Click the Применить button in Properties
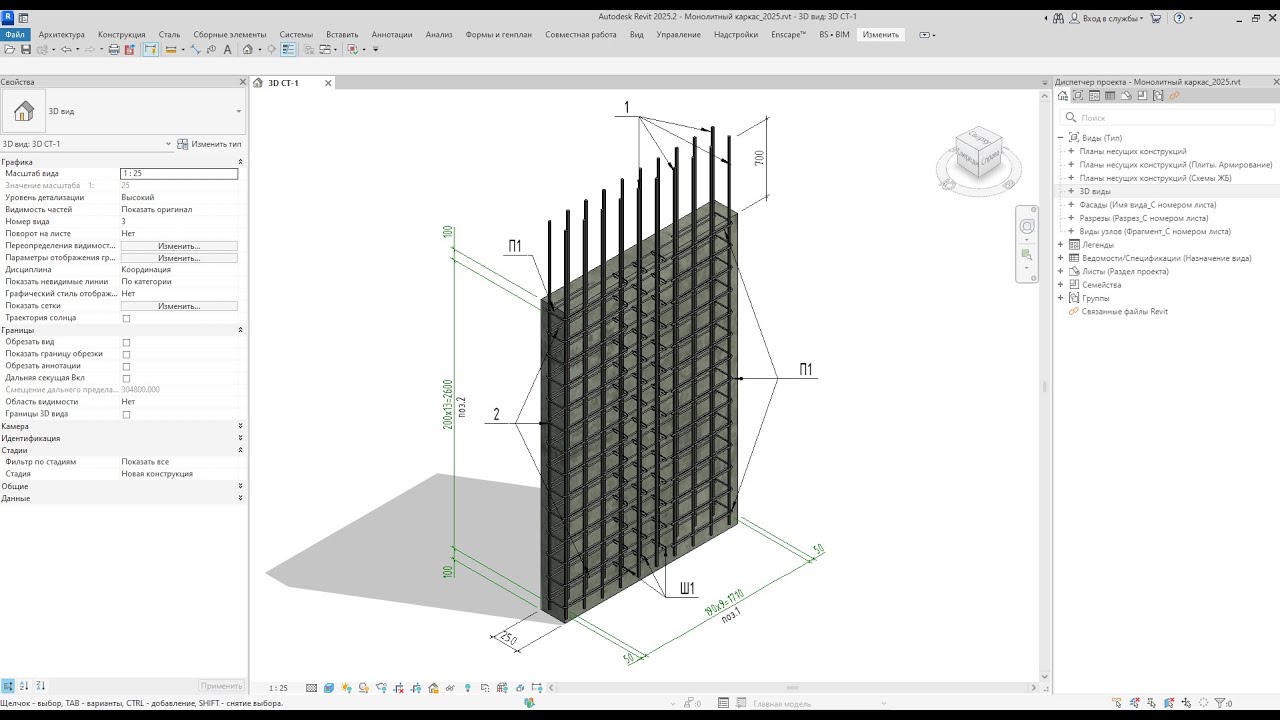Image resolution: width=1280 pixels, height=720 pixels. 221,686
